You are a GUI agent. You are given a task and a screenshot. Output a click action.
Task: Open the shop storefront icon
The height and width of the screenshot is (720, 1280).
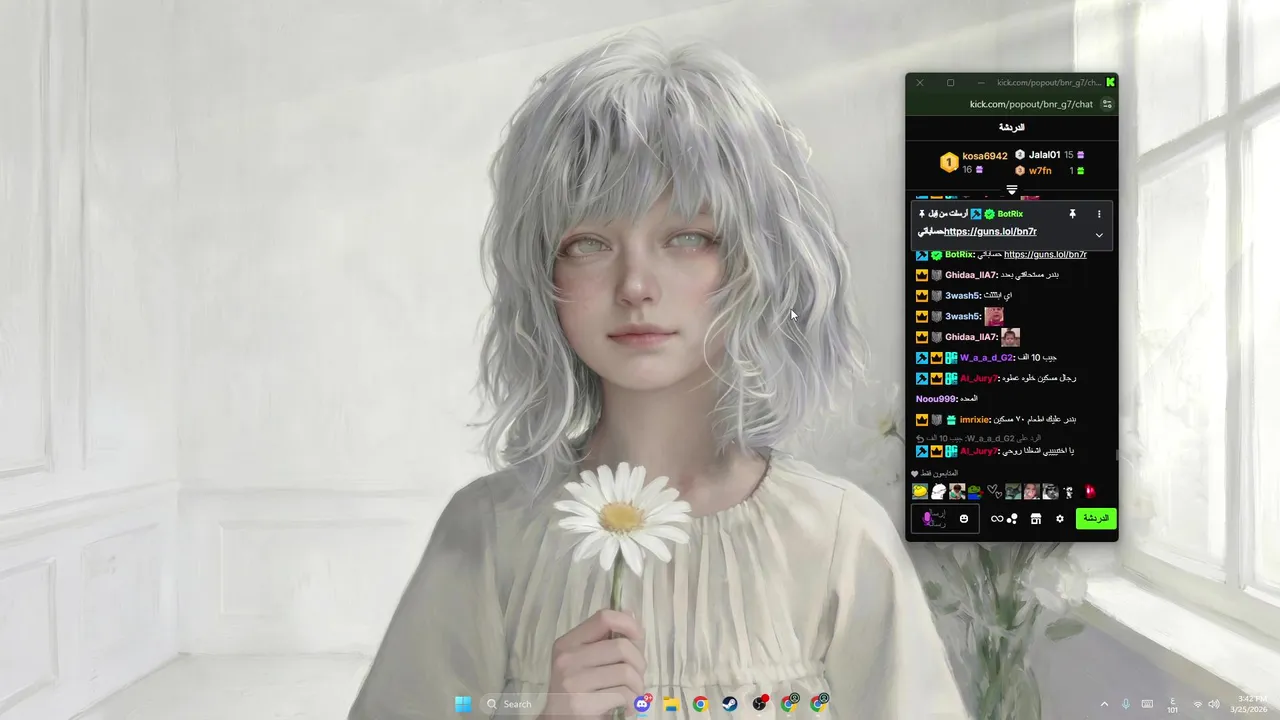pos(1036,519)
